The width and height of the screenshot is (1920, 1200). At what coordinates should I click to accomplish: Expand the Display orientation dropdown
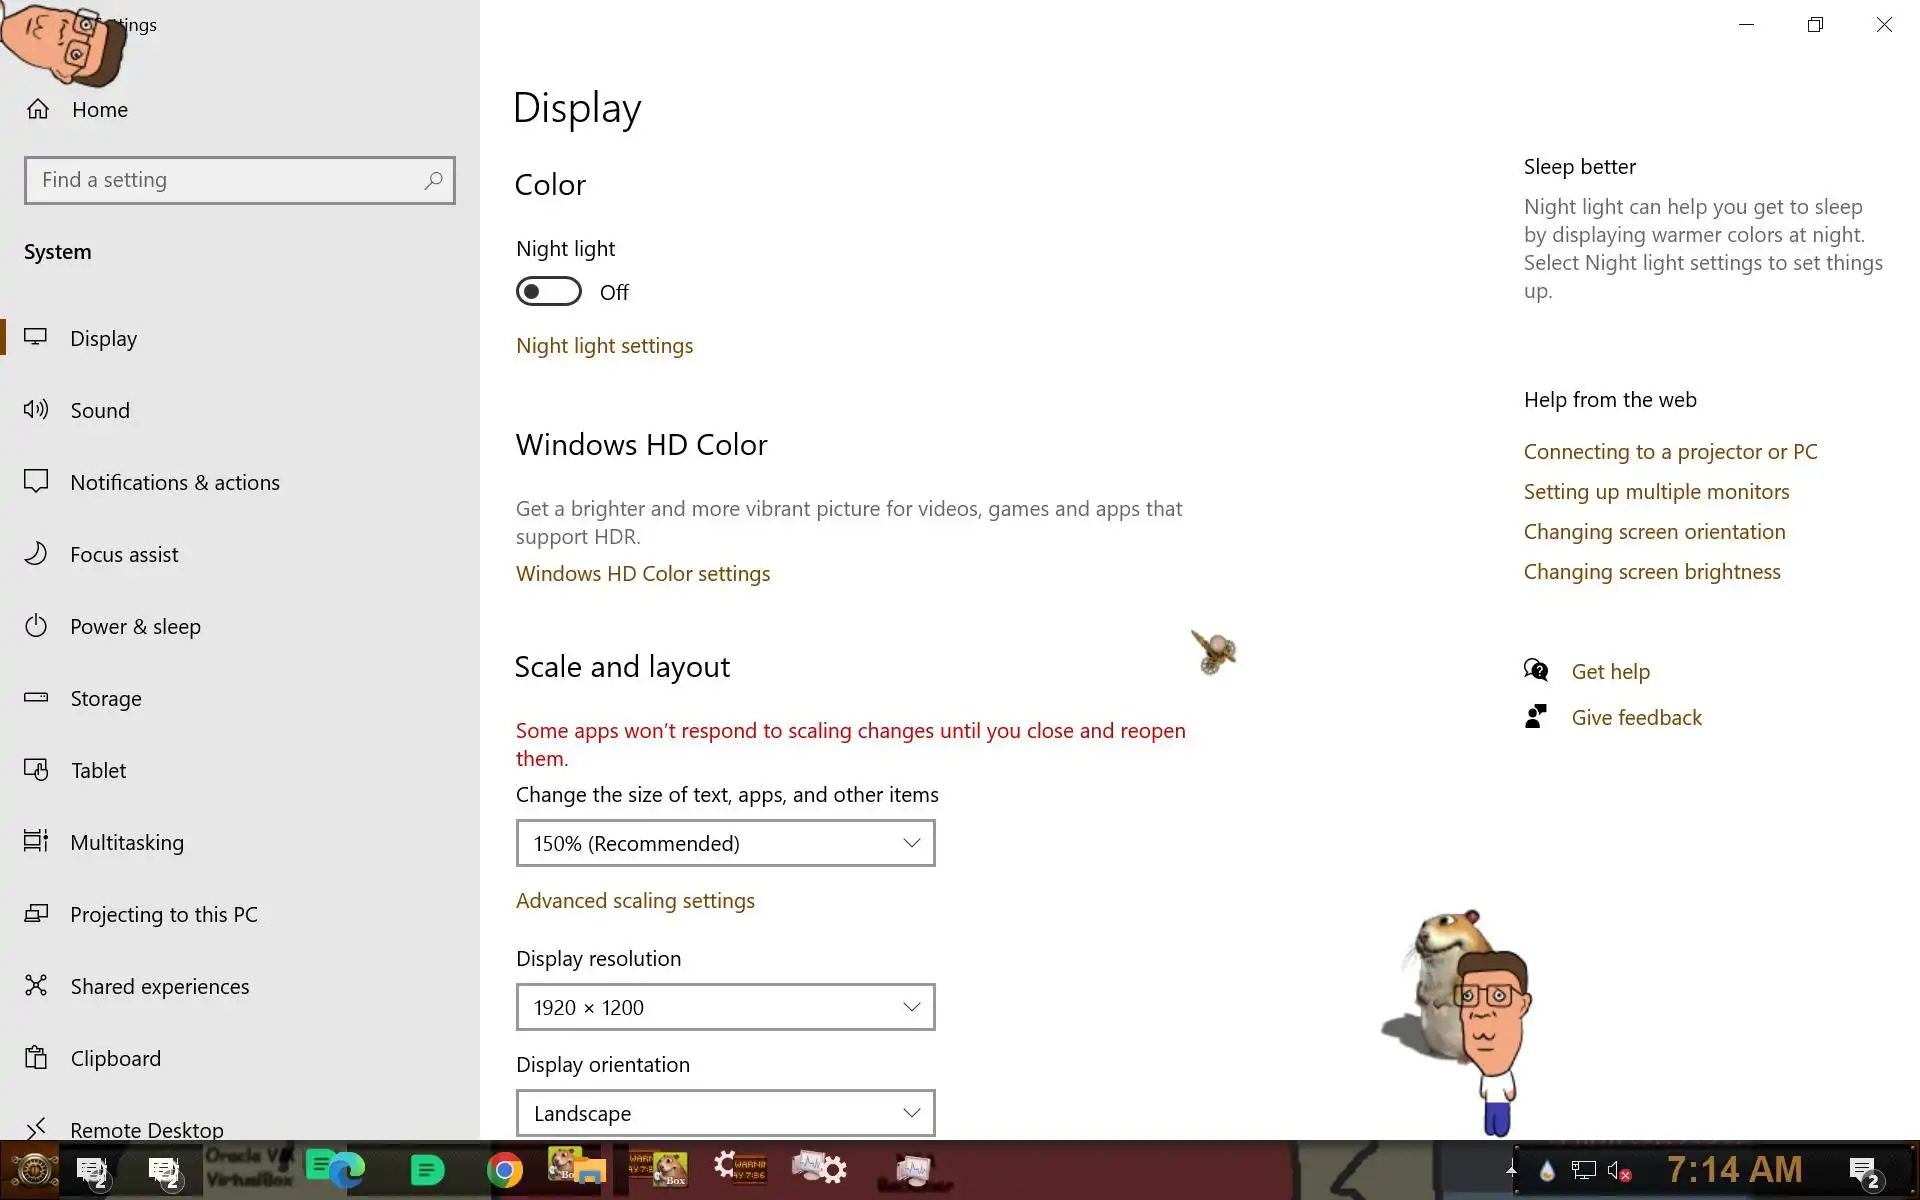tap(725, 1113)
